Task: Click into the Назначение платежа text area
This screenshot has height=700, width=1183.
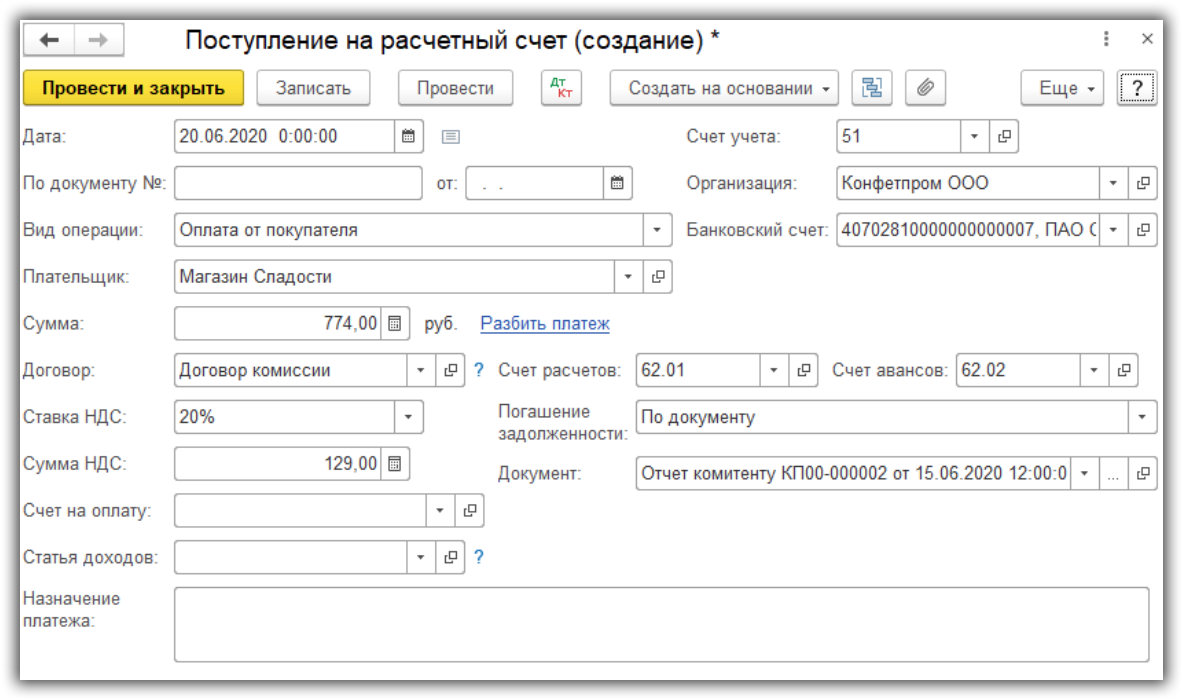Action: click(660, 624)
